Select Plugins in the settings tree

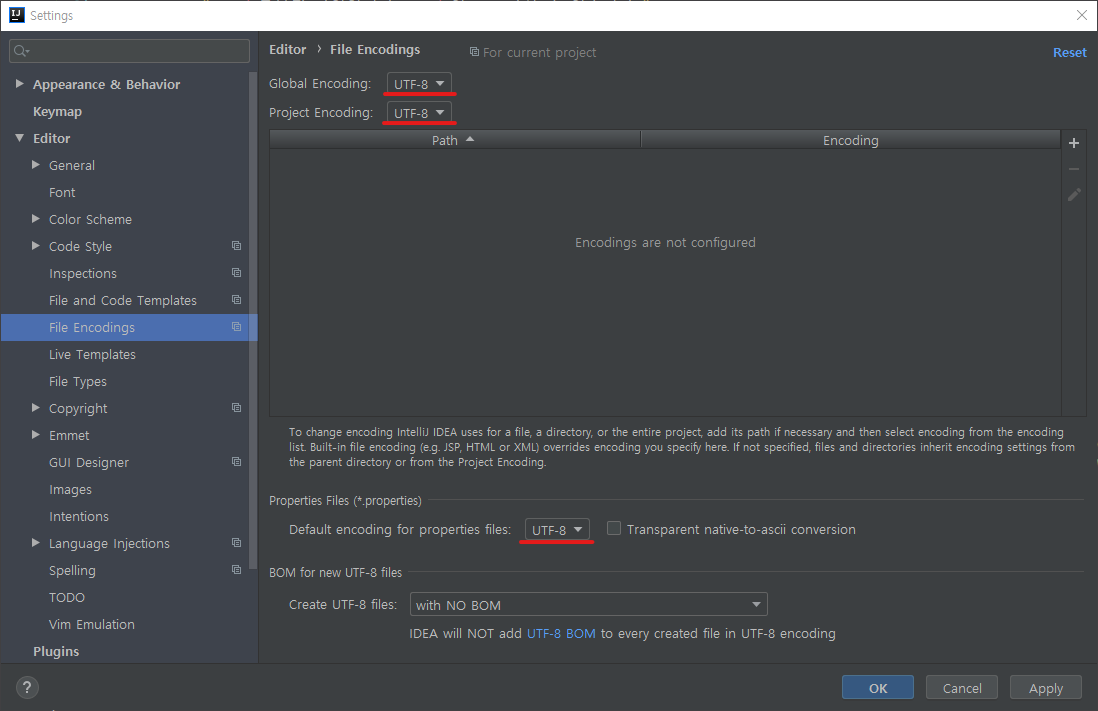coord(56,651)
